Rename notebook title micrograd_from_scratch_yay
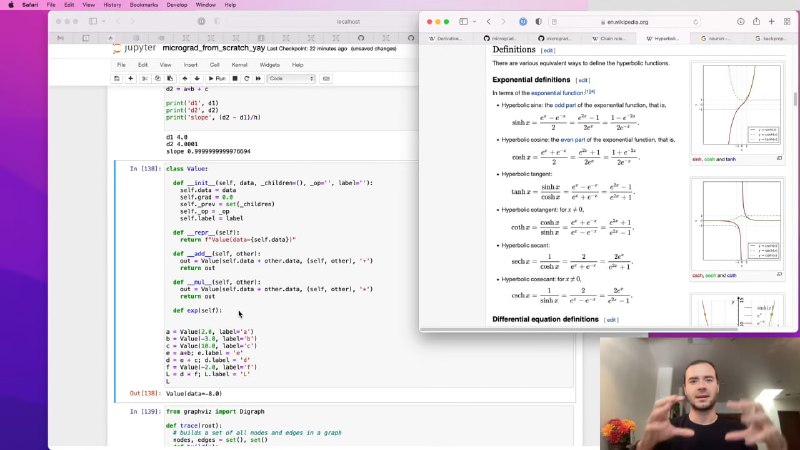Screen dimensions: 800x450 [213, 48]
